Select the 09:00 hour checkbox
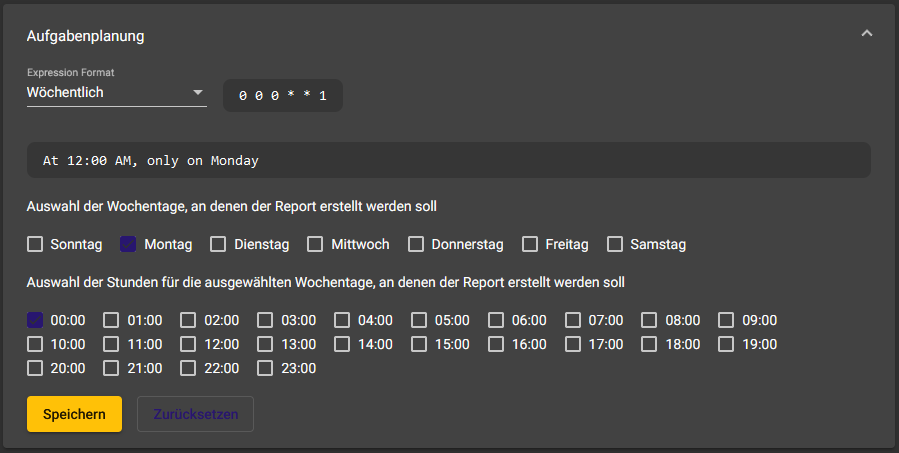This screenshot has height=453, width=899. [x=727, y=320]
